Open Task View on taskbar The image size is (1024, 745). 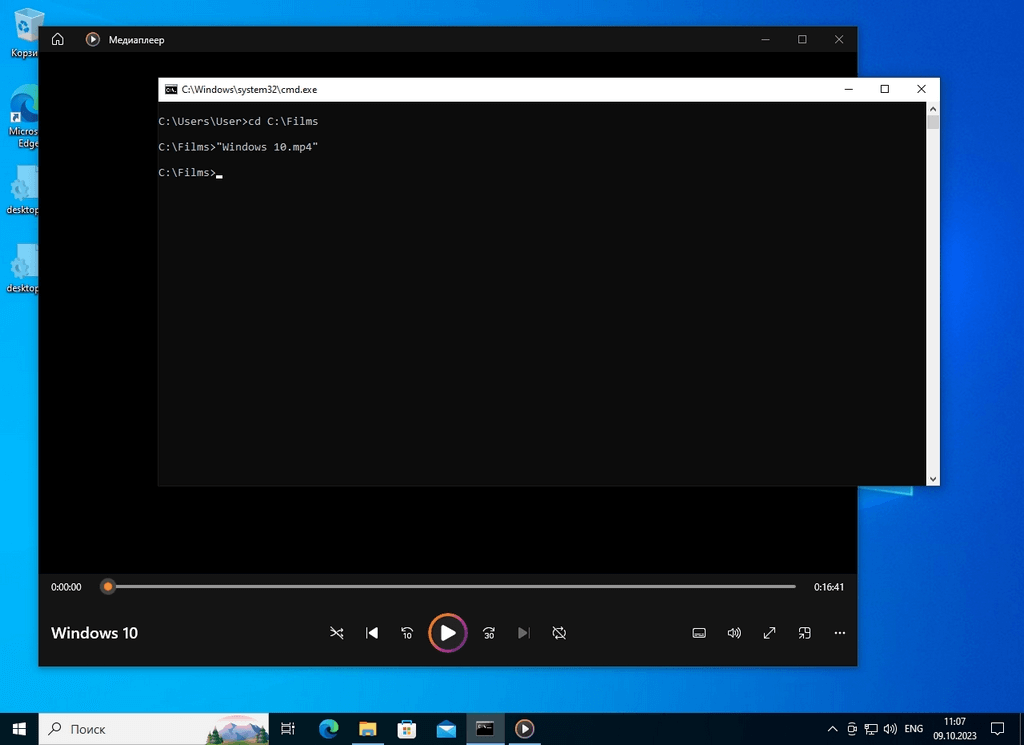click(x=287, y=729)
